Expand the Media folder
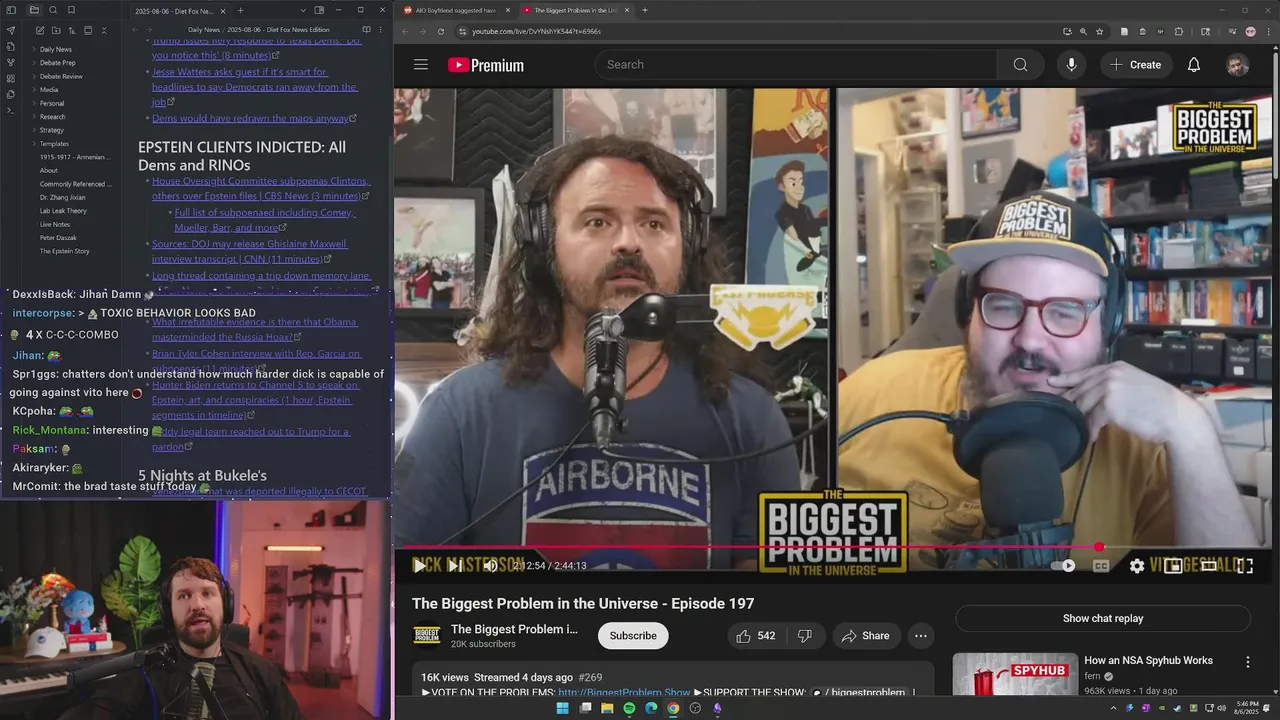This screenshot has width=1280, height=720. pyautogui.click(x=49, y=90)
